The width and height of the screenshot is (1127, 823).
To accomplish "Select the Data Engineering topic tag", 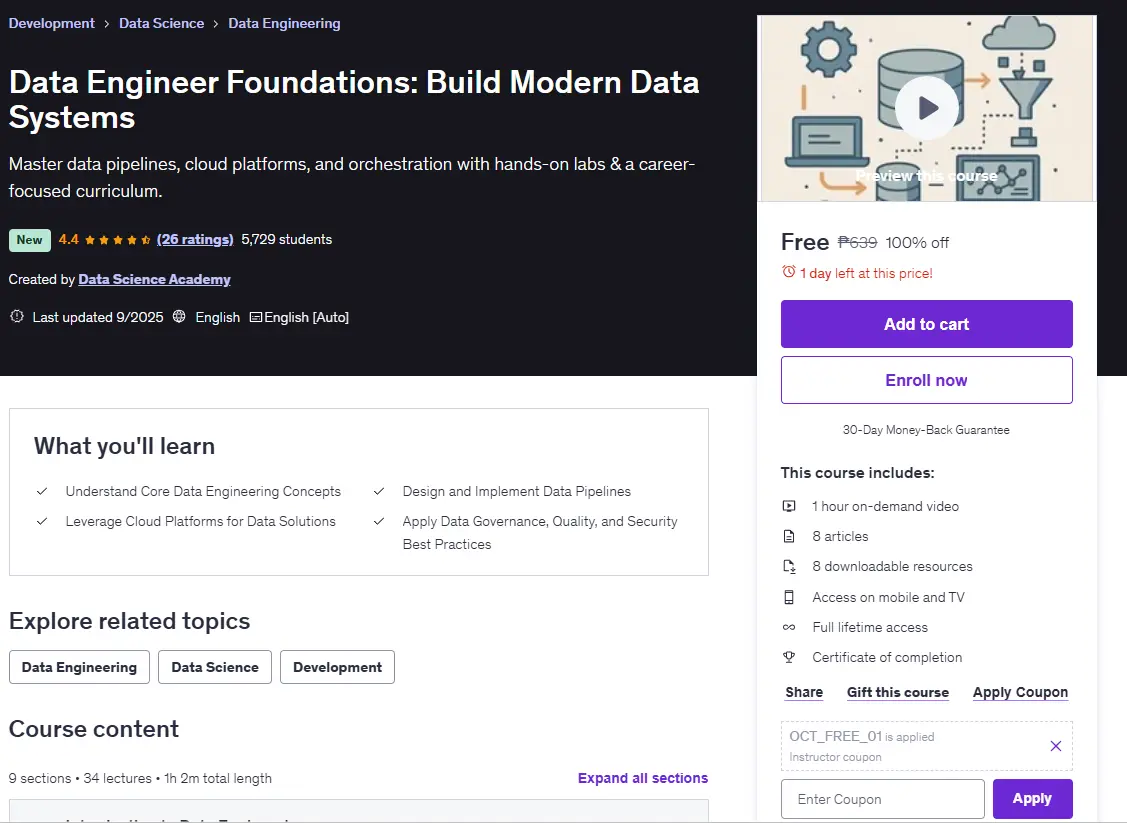I will tap(79, 667).
